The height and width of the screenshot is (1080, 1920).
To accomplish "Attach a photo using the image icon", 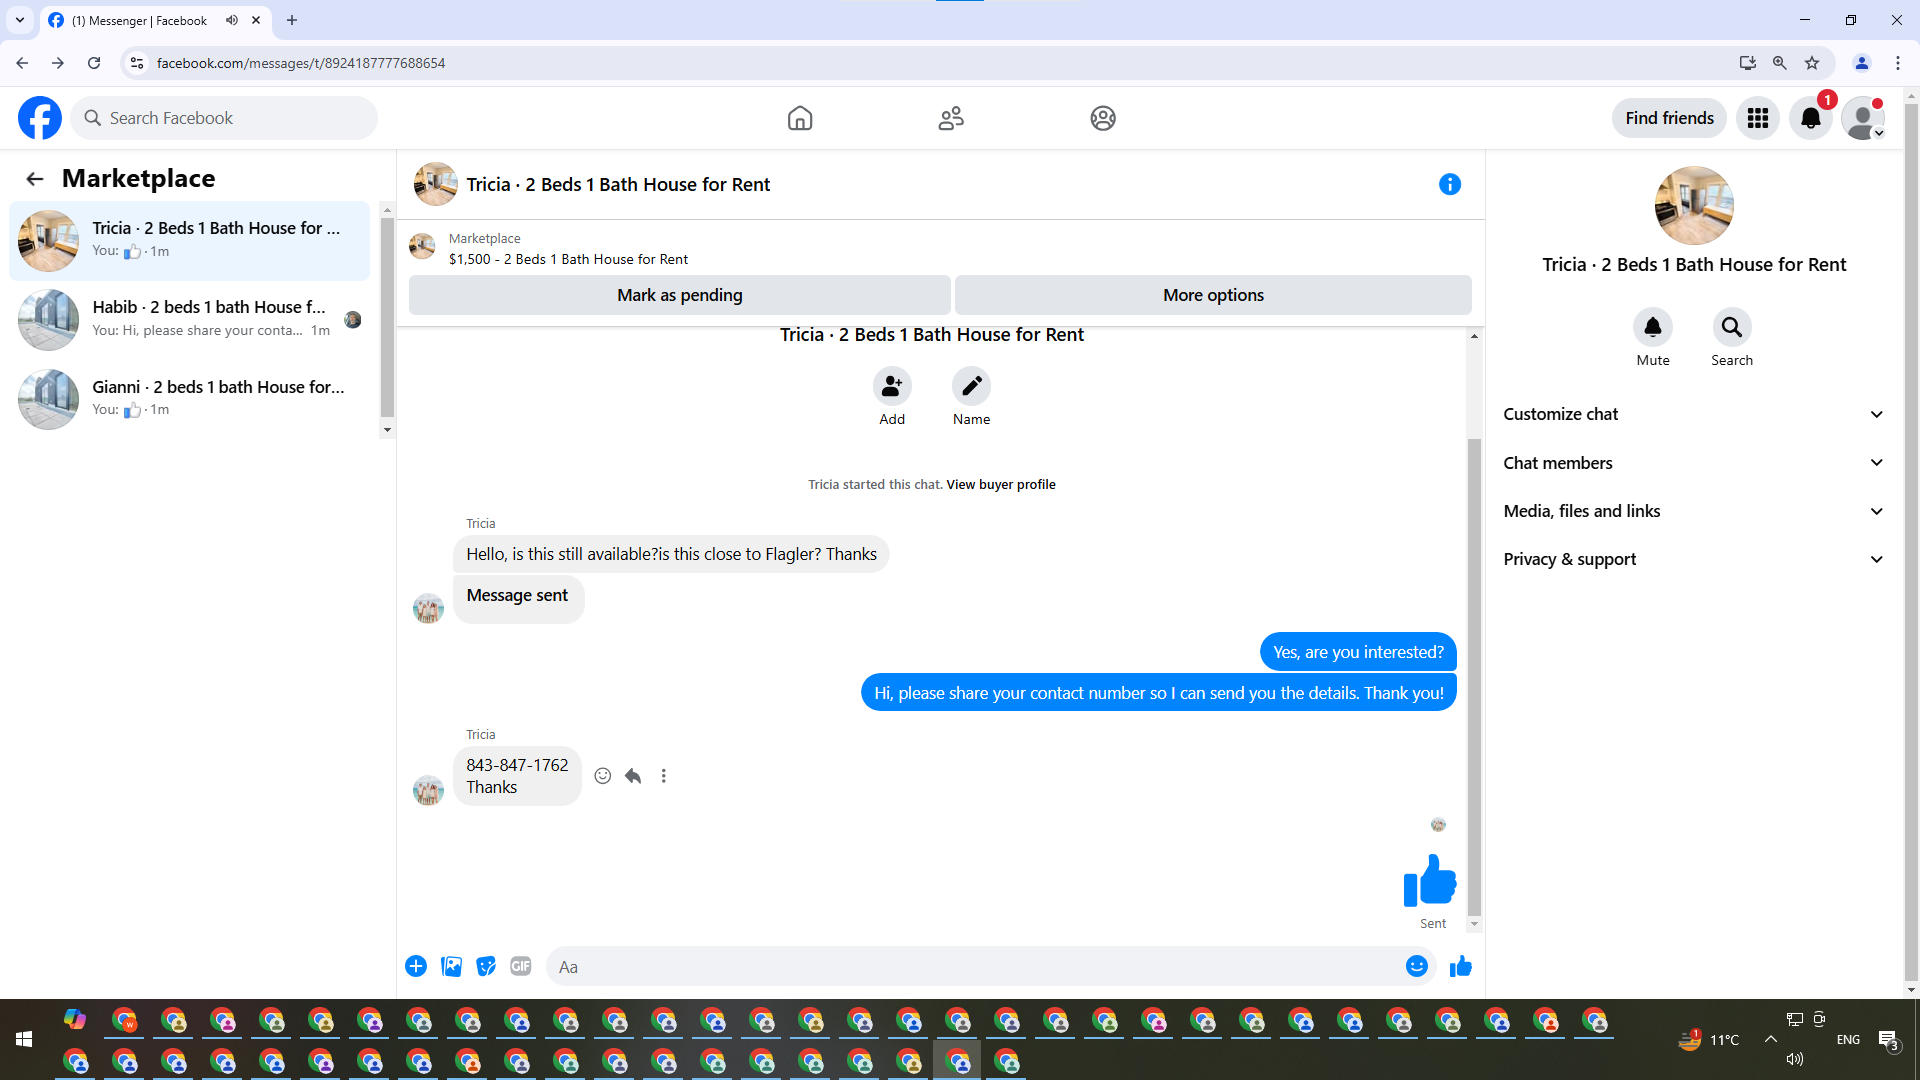I will (451, 966).
